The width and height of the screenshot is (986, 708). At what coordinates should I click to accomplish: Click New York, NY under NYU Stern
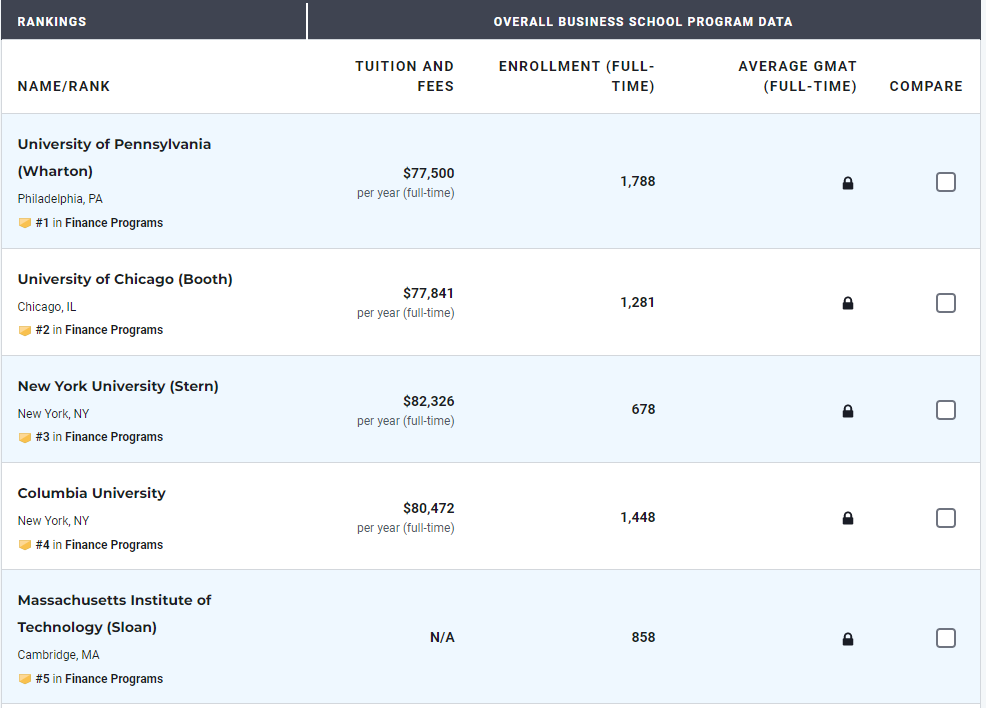53,414
